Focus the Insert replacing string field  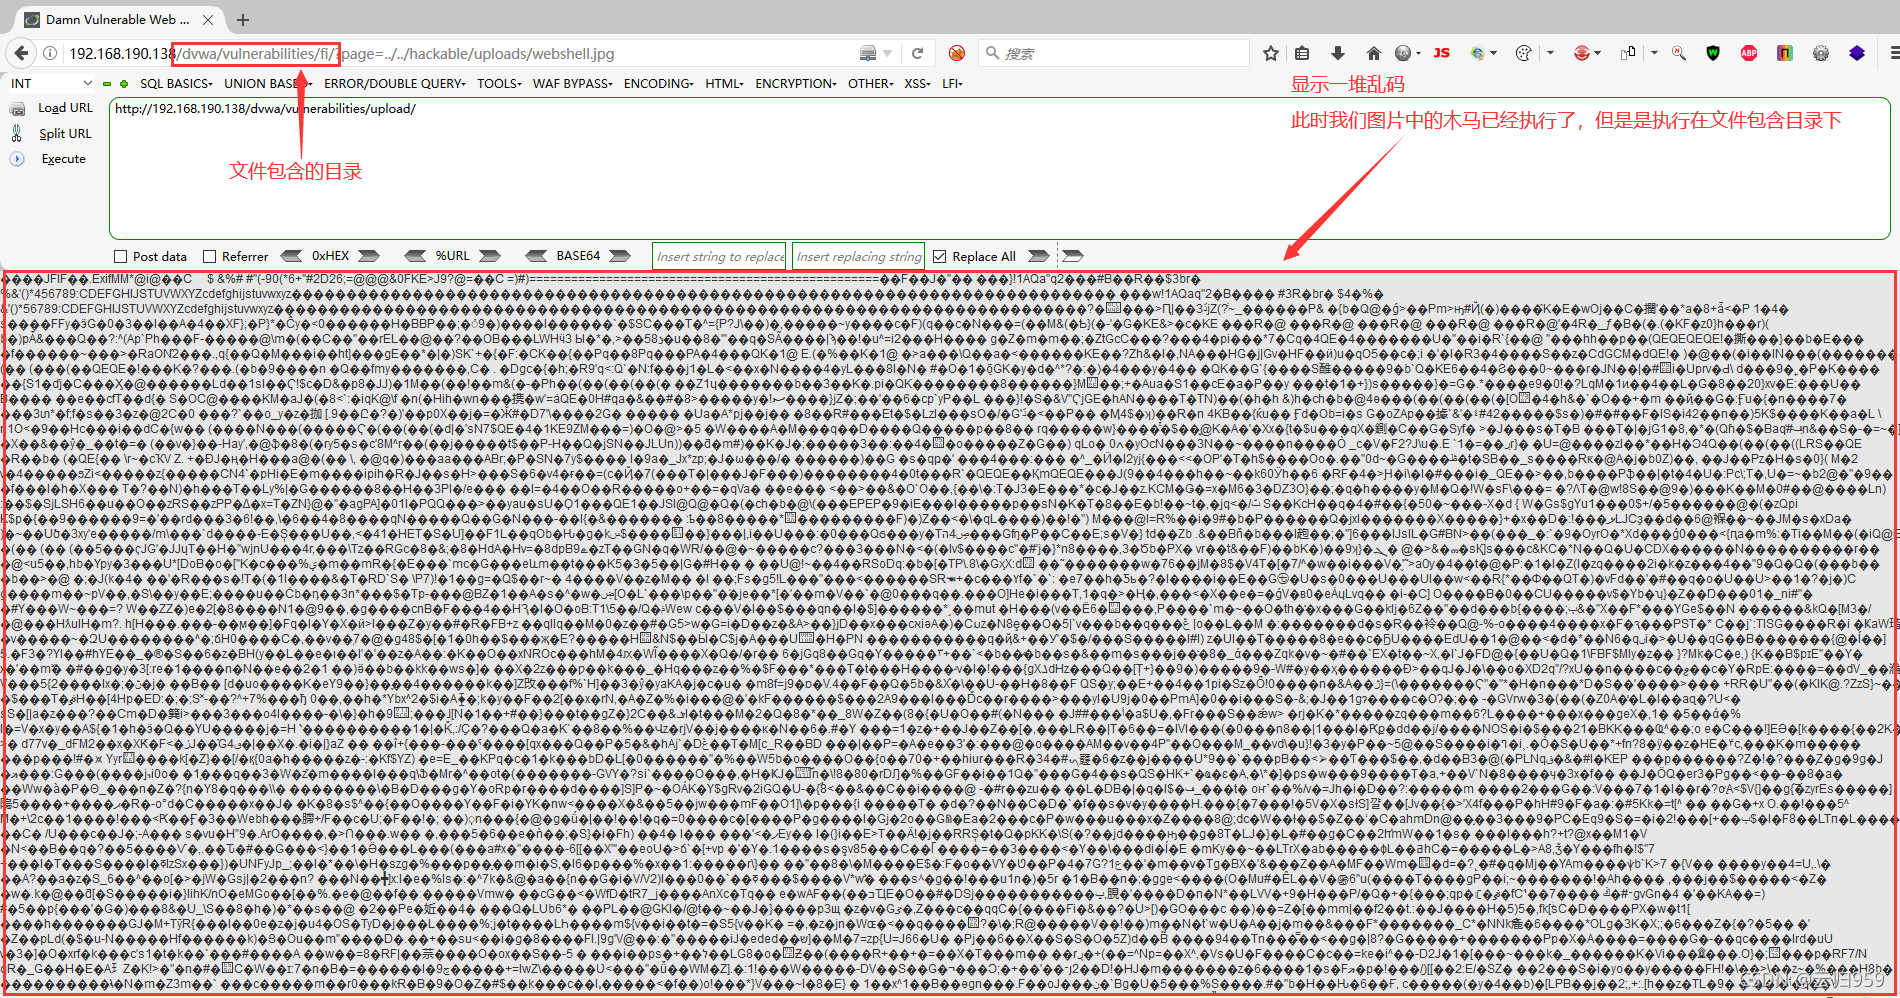[x=858, y=256]
